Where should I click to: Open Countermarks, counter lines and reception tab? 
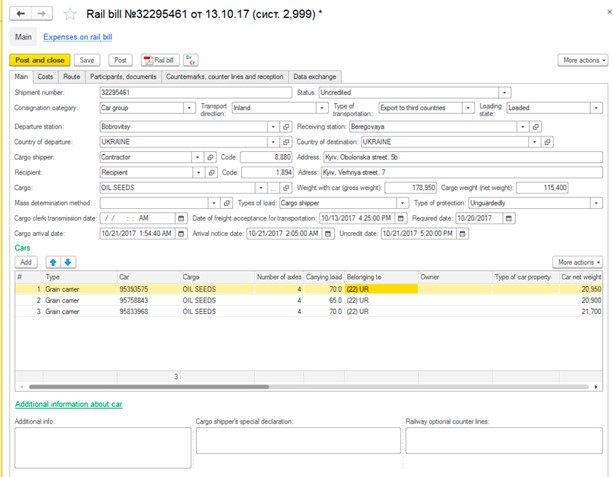pos(224,77)
